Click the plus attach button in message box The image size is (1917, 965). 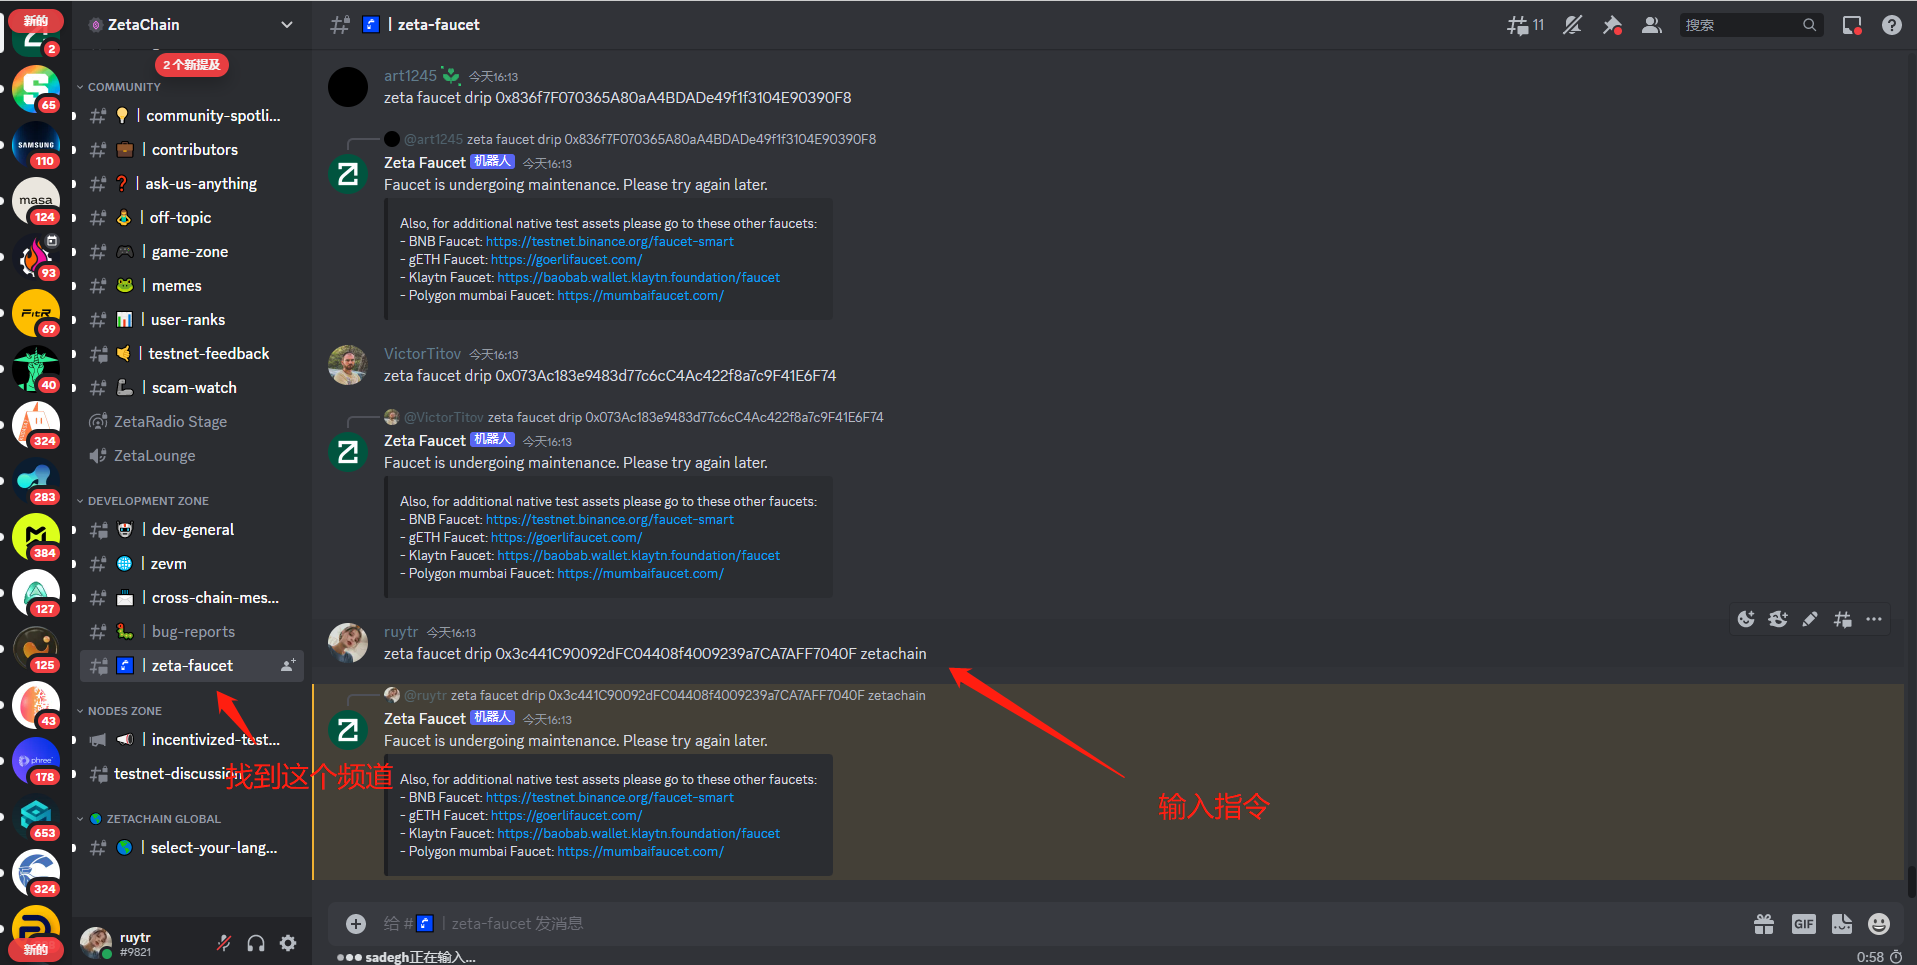[x=356, y=924]
